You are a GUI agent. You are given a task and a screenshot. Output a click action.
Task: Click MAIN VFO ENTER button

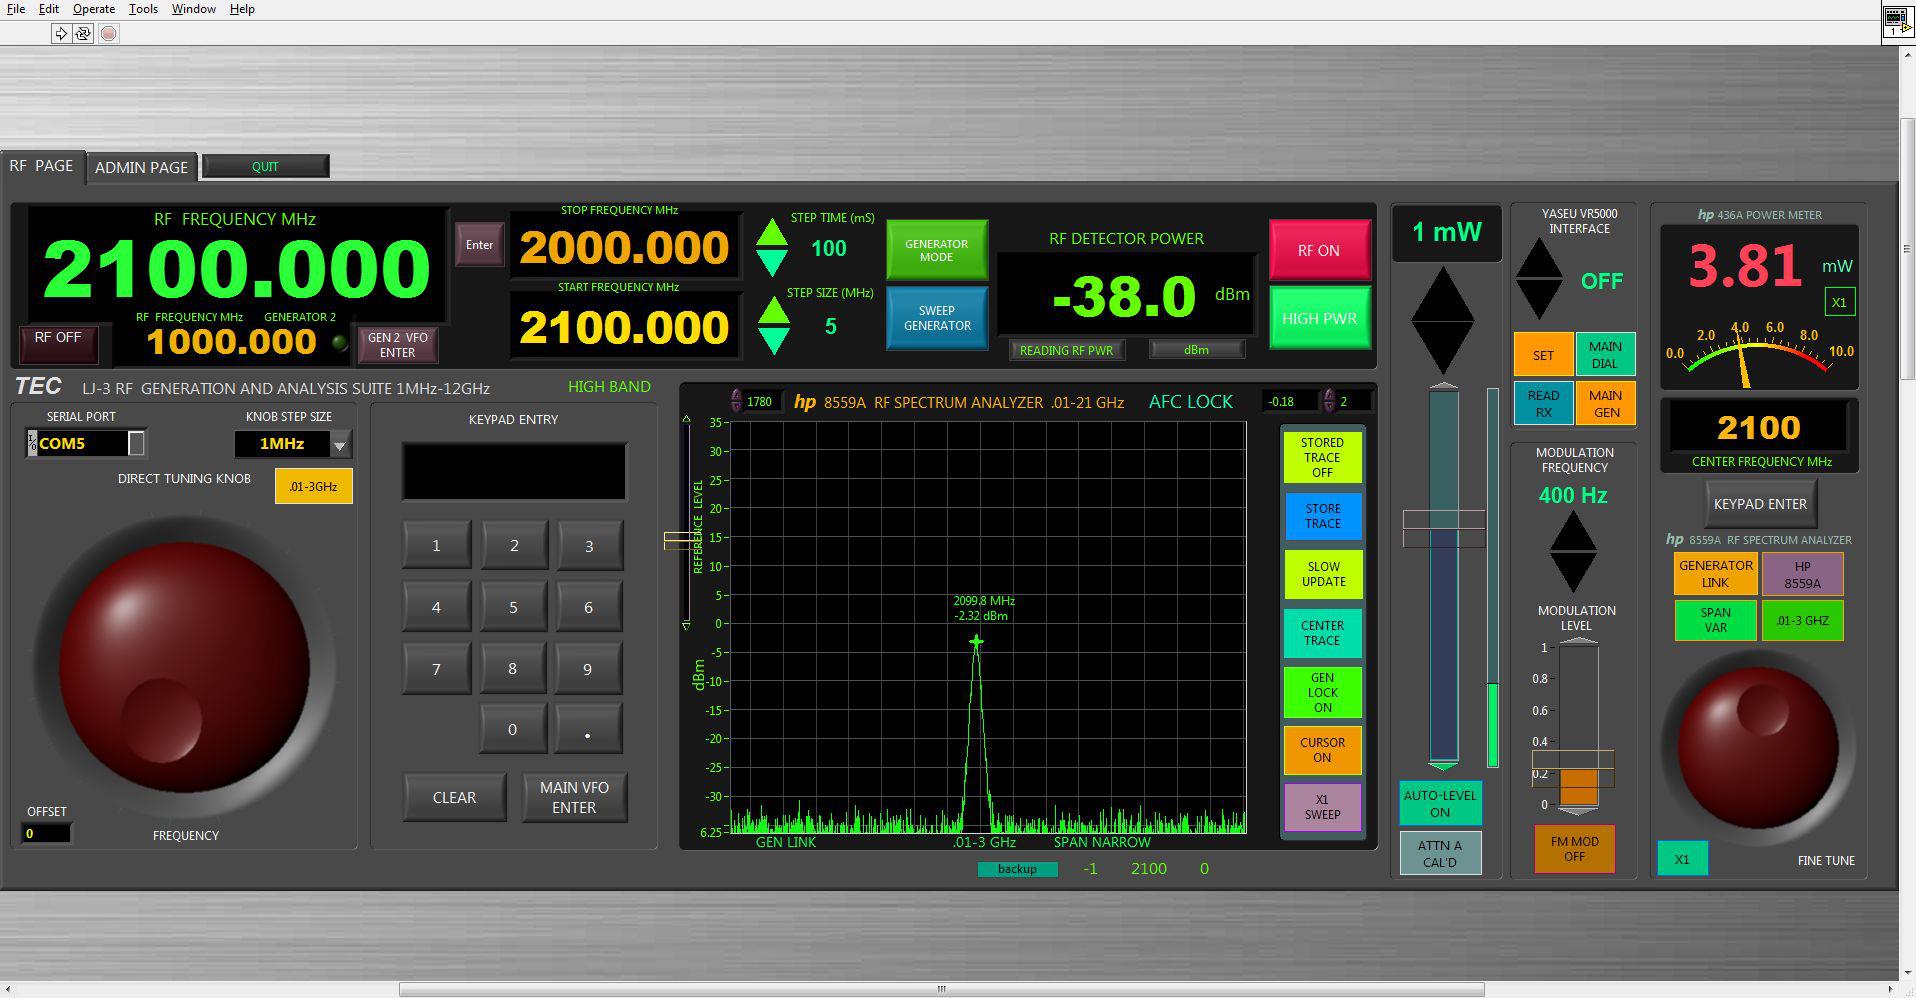point(574,797)
